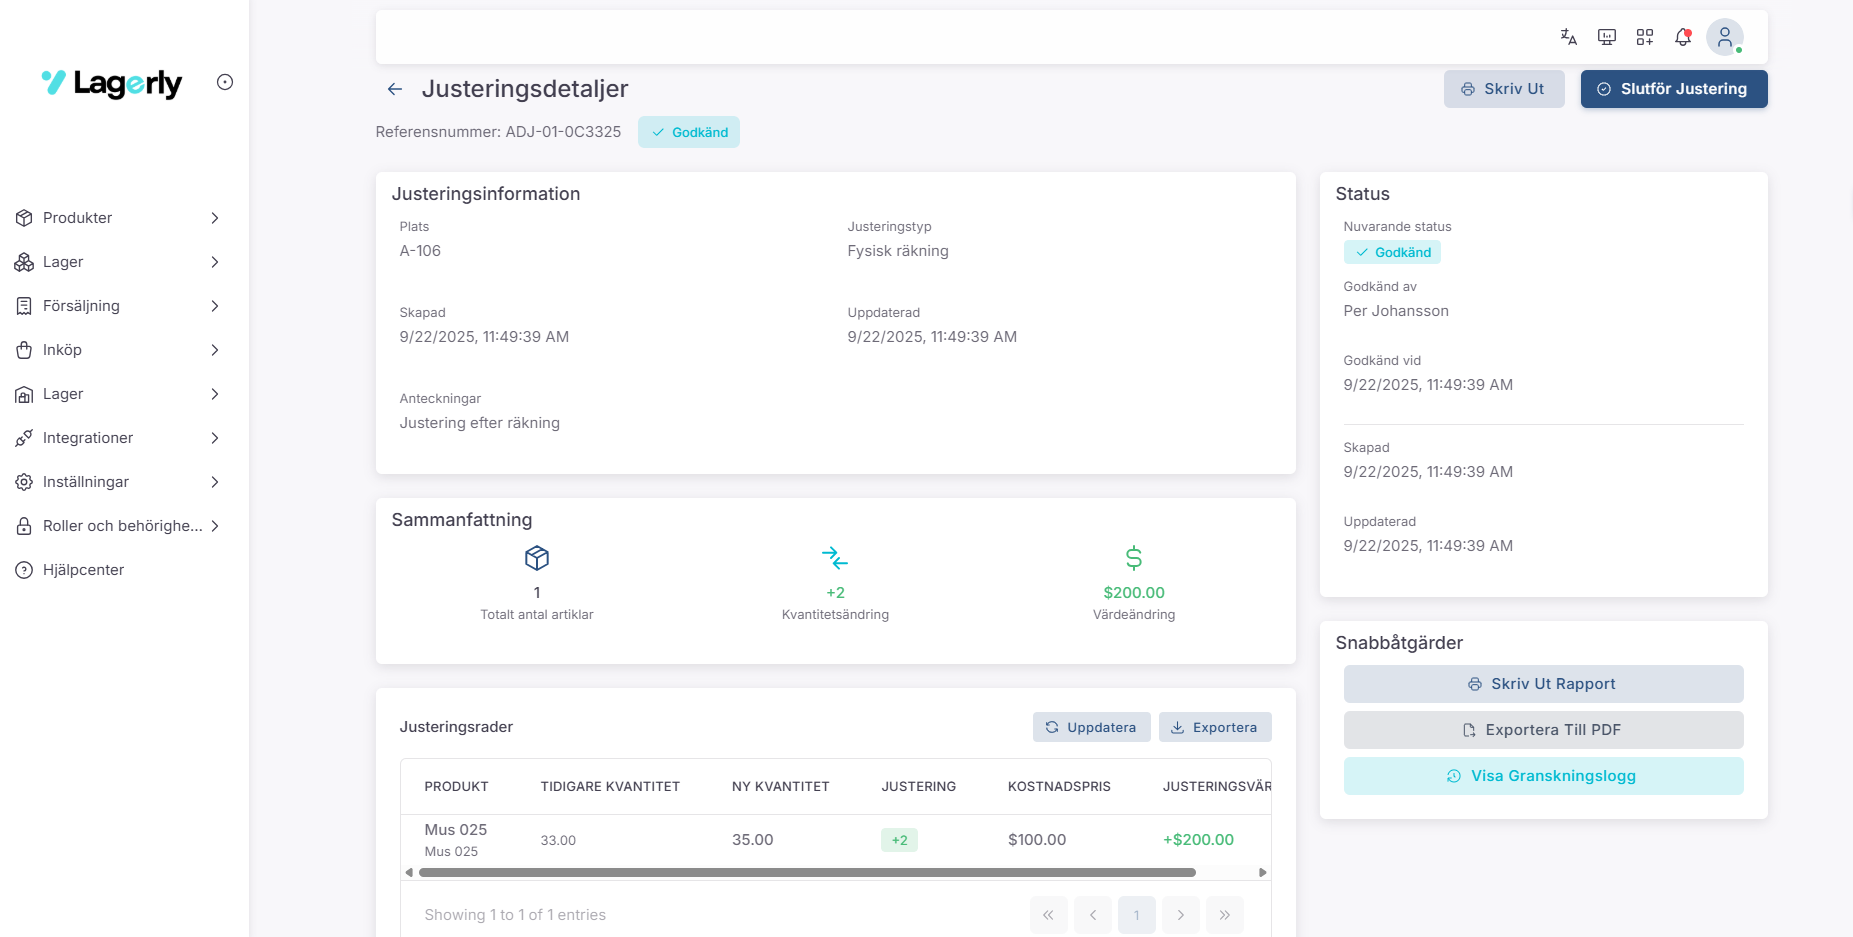The image size is (1853, 937).
Task: Expand the Försäljning section
Action: pyautogui.click(x=117, y=306)
